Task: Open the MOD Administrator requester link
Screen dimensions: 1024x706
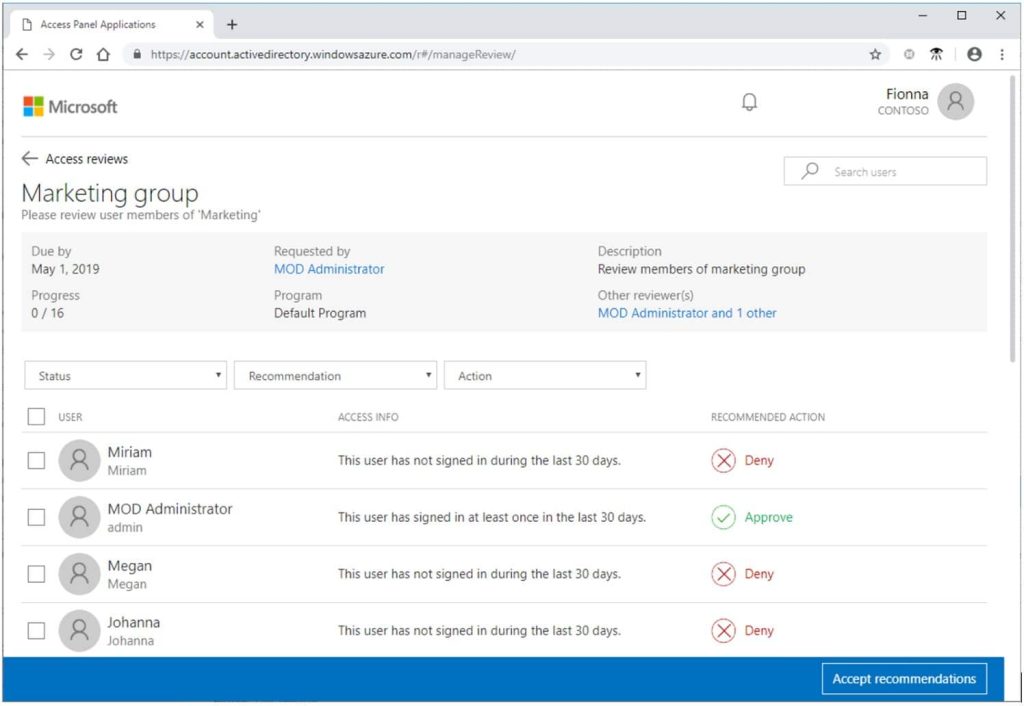Action: (x=329, y=269)
